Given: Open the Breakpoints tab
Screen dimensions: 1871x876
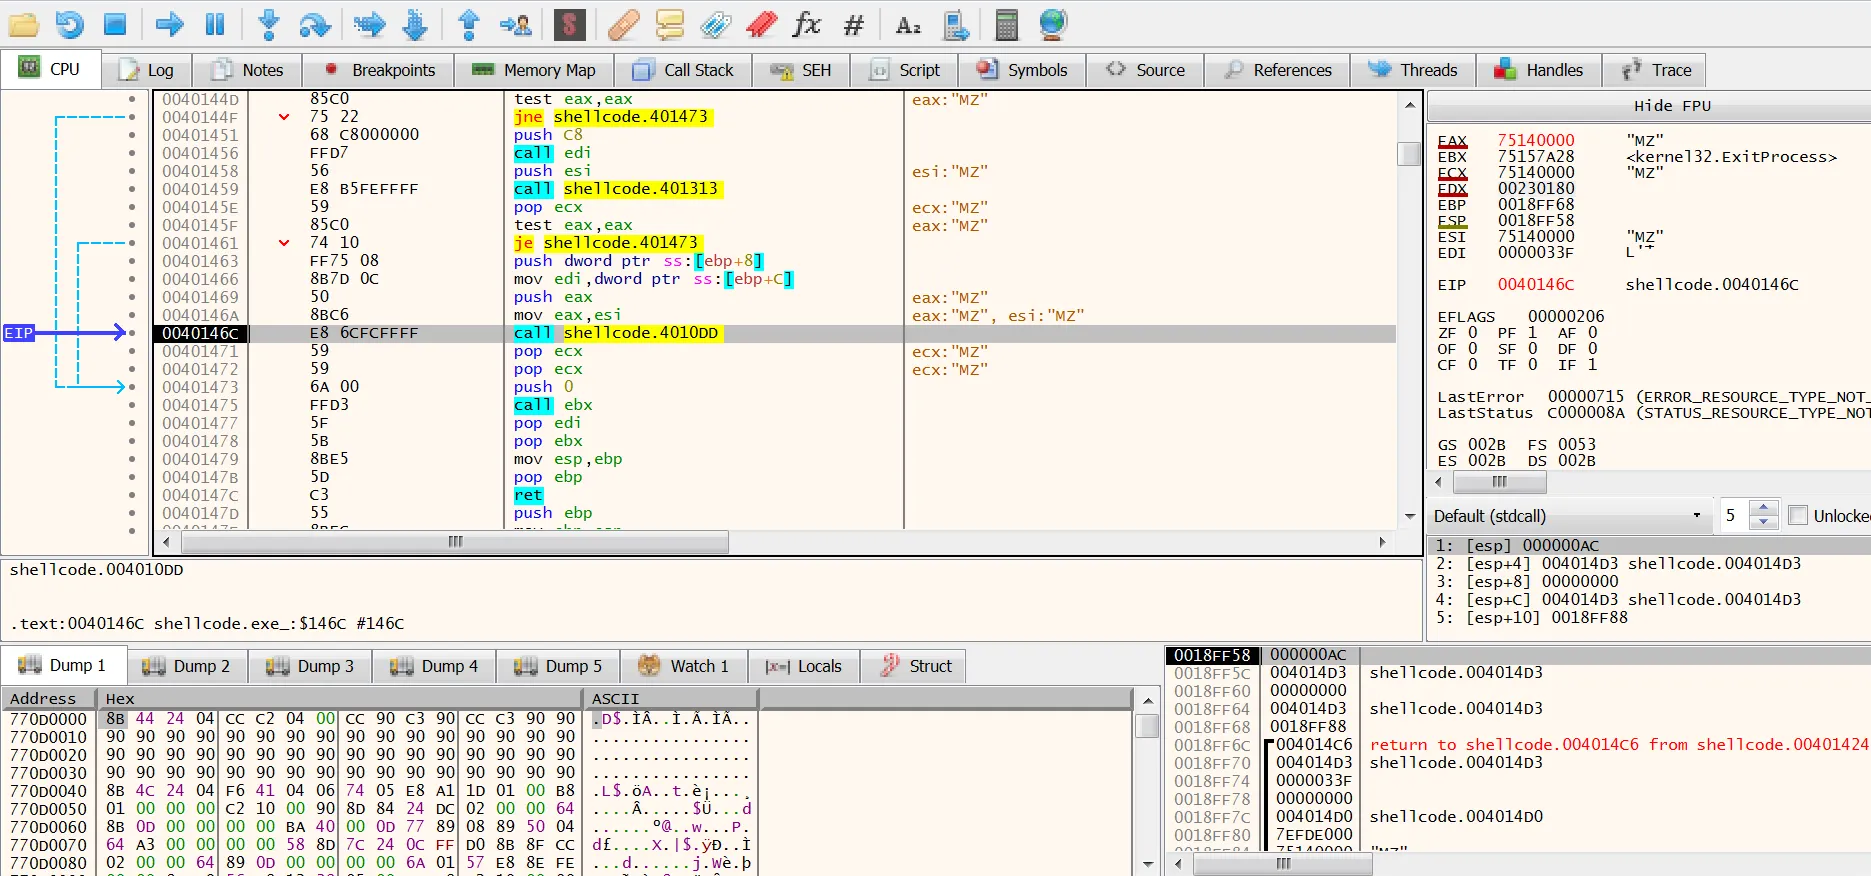Looking at the screenshot, I should point(380,70).
